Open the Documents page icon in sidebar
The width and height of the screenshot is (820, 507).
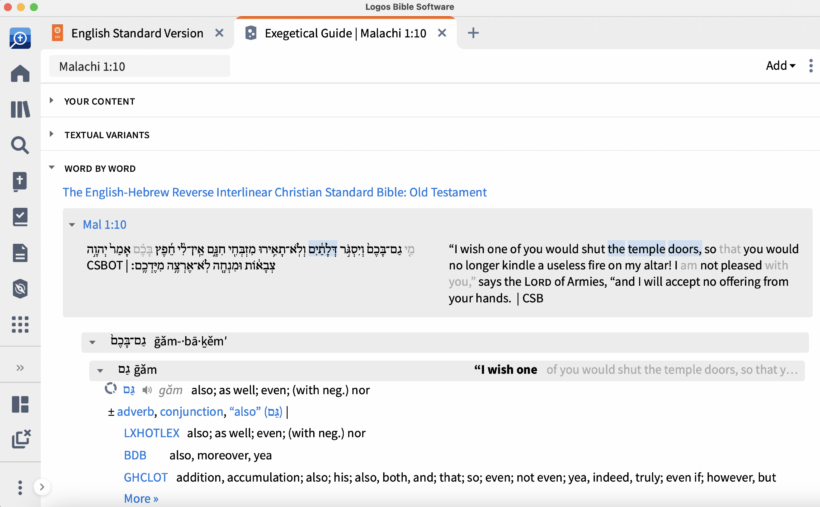click(x=20, y=253)
